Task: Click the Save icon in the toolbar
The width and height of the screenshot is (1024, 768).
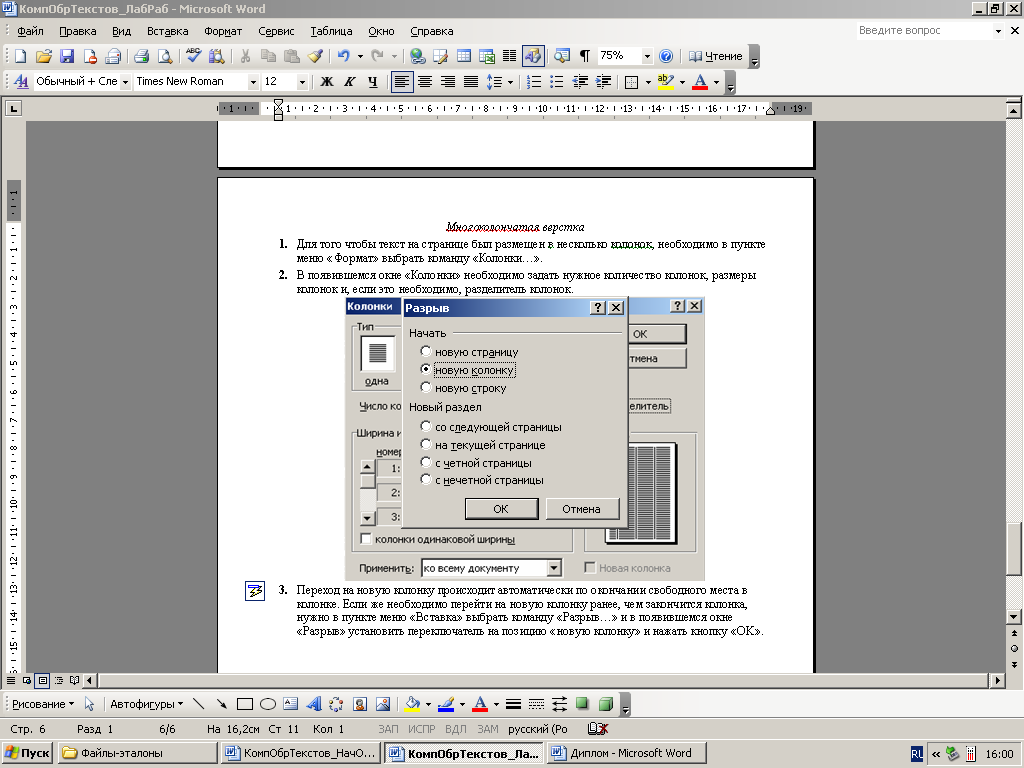Action: coord(67,56)
